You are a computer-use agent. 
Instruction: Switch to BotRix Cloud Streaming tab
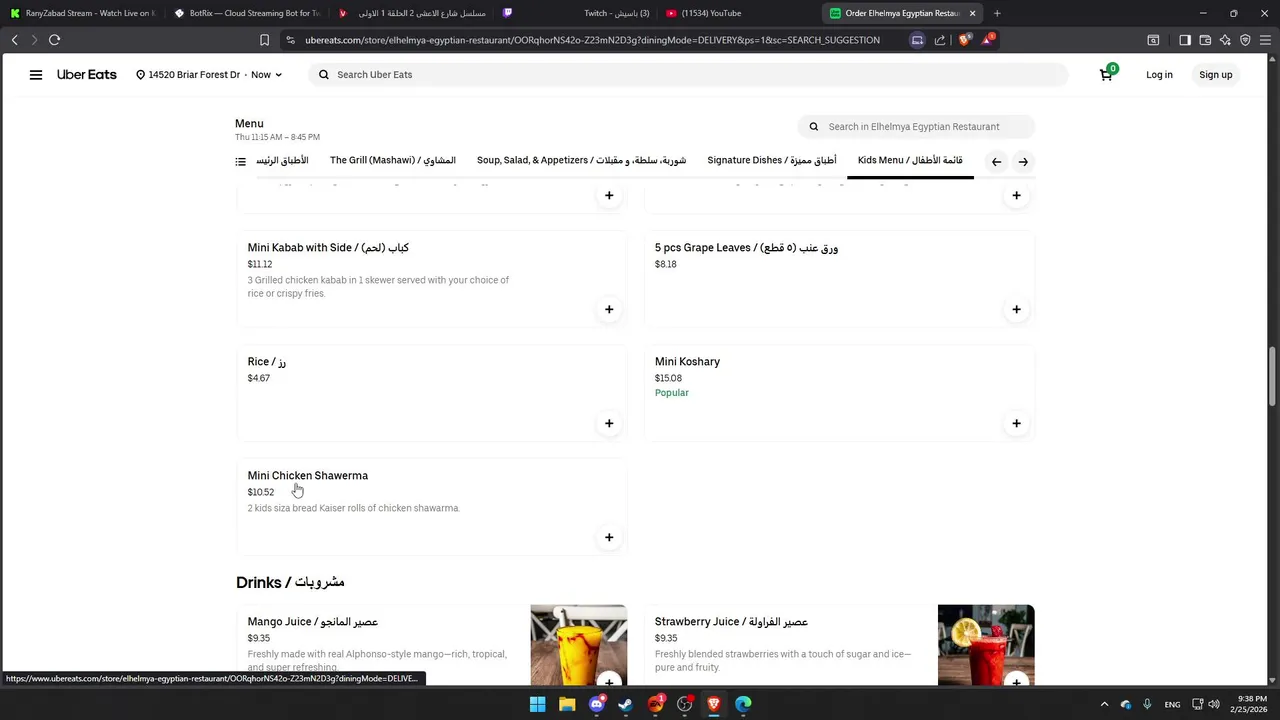[x=246, y=13]
